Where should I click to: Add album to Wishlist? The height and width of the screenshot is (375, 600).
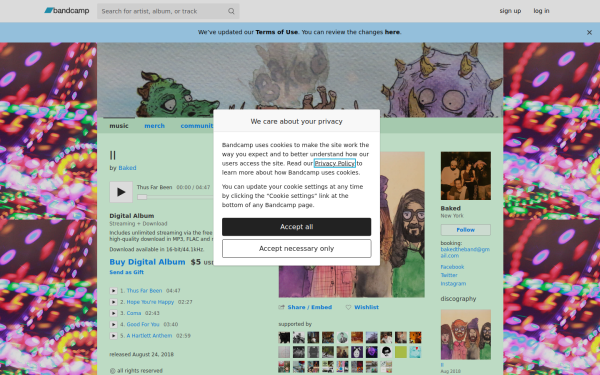point(366,307)
